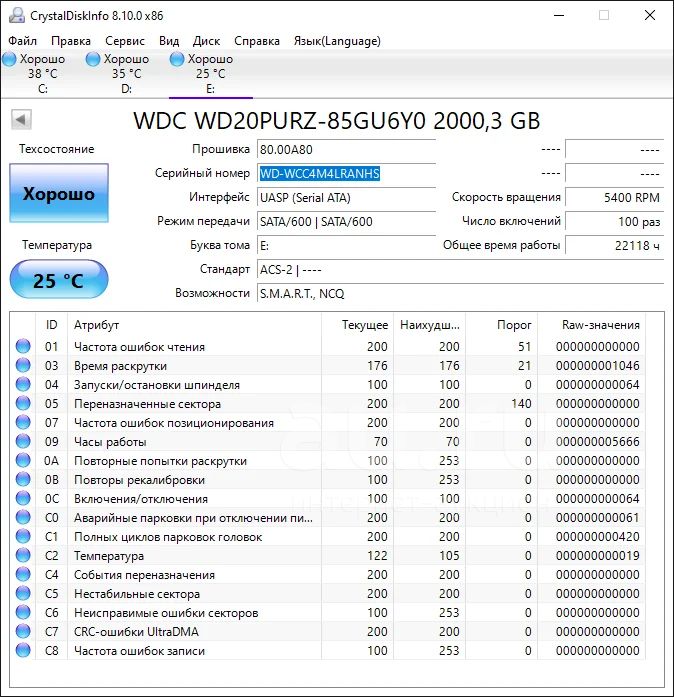The width and height of the screenshot is (674, 697).
Task: Click status orb for attribute 04 row
Action: coord(23,384)
